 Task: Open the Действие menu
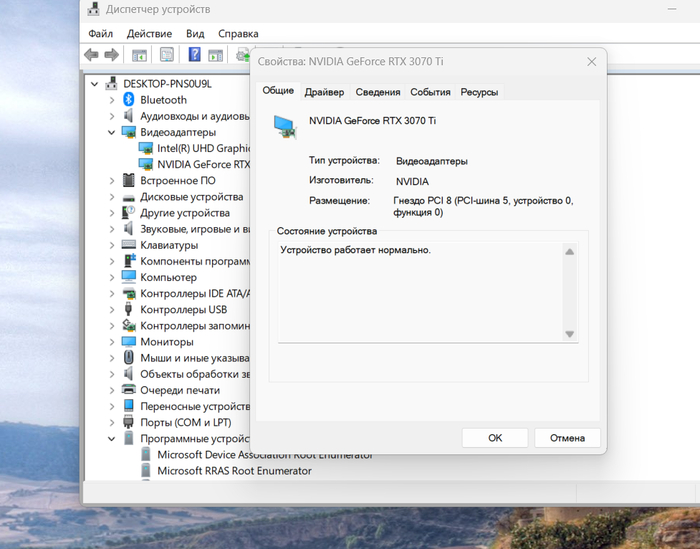149,34
